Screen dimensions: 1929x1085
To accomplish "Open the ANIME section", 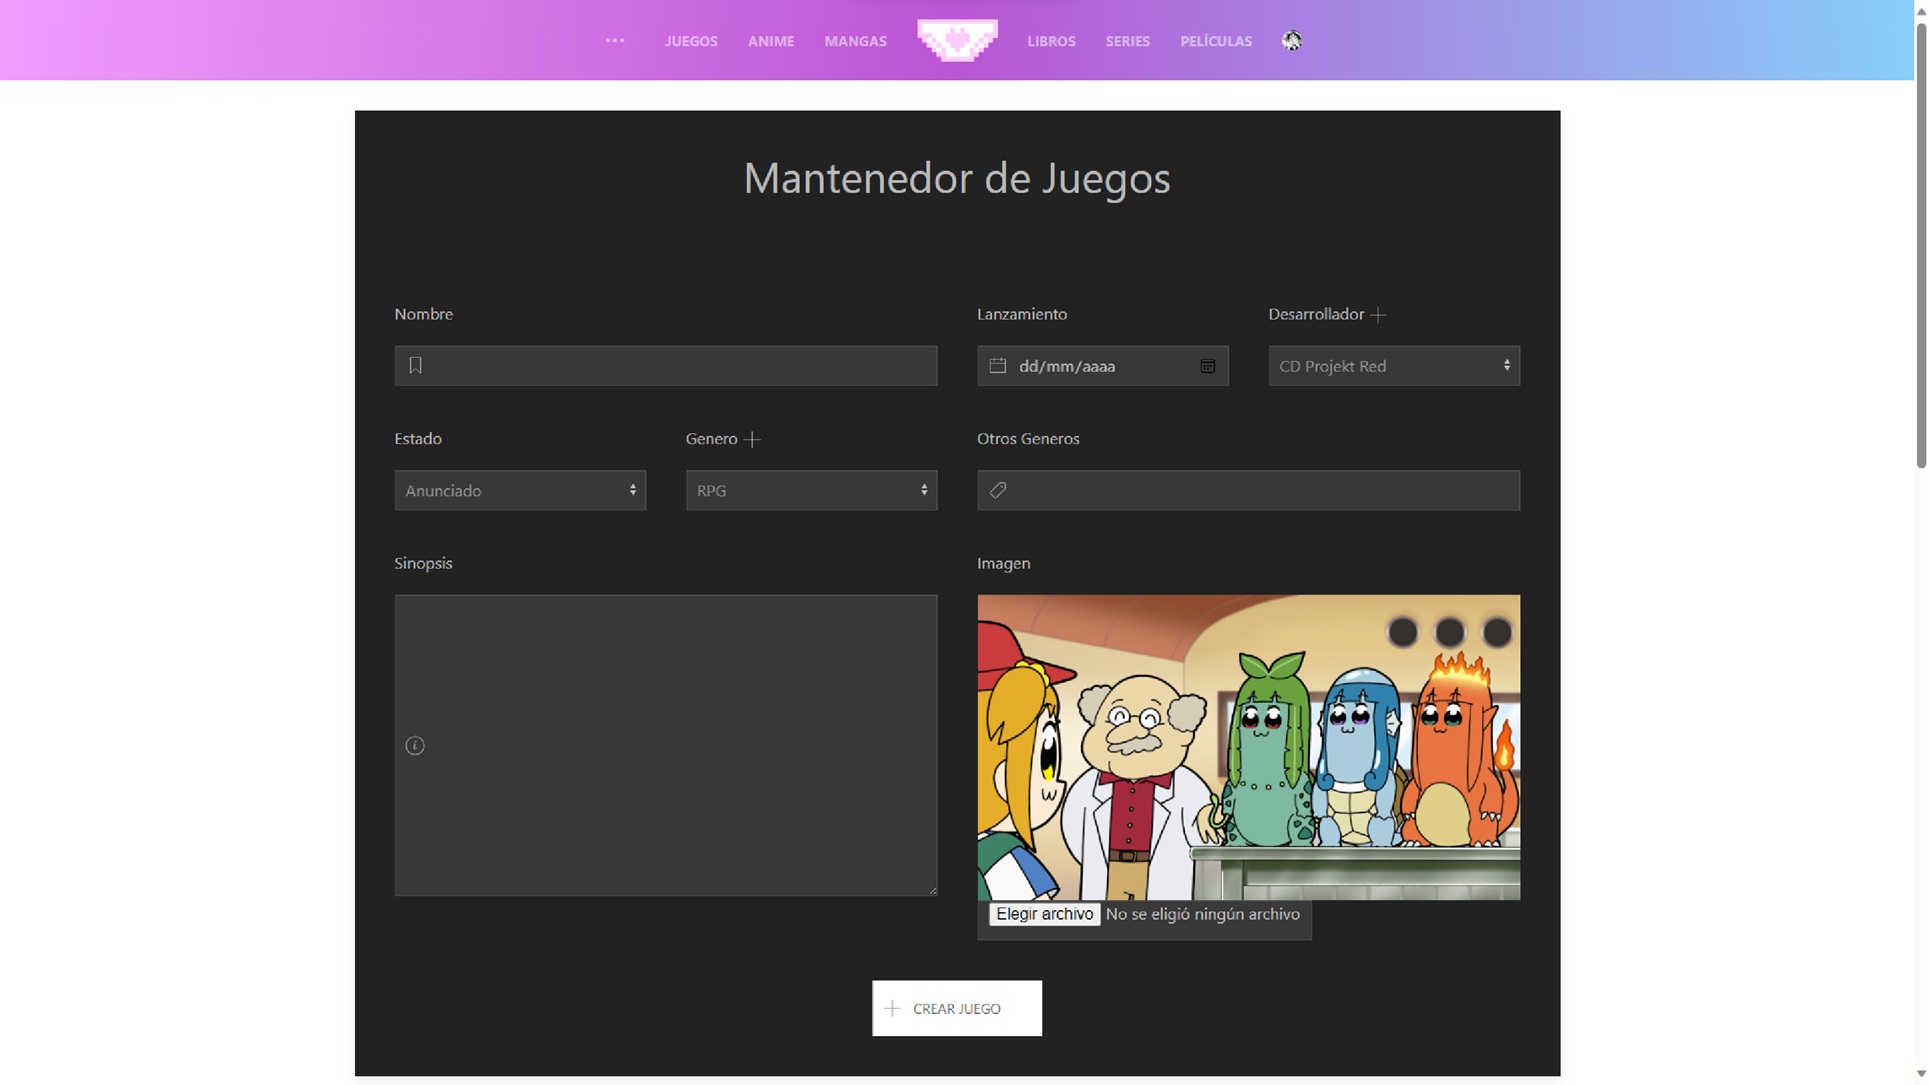I will (770, 41).
